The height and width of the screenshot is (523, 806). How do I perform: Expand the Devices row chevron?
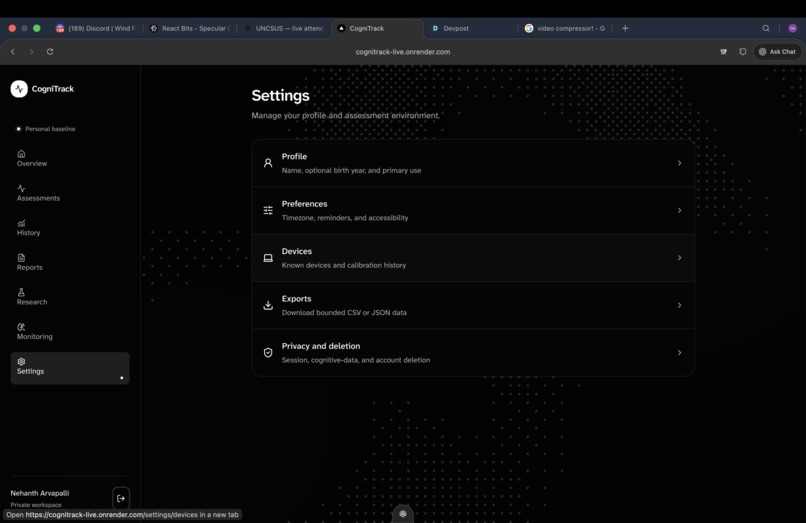[680, 258]
